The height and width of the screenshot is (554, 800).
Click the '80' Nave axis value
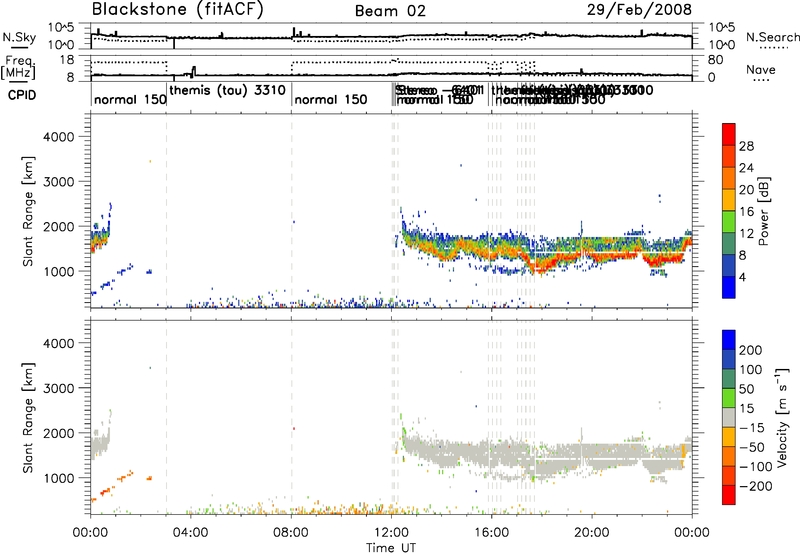716,60
